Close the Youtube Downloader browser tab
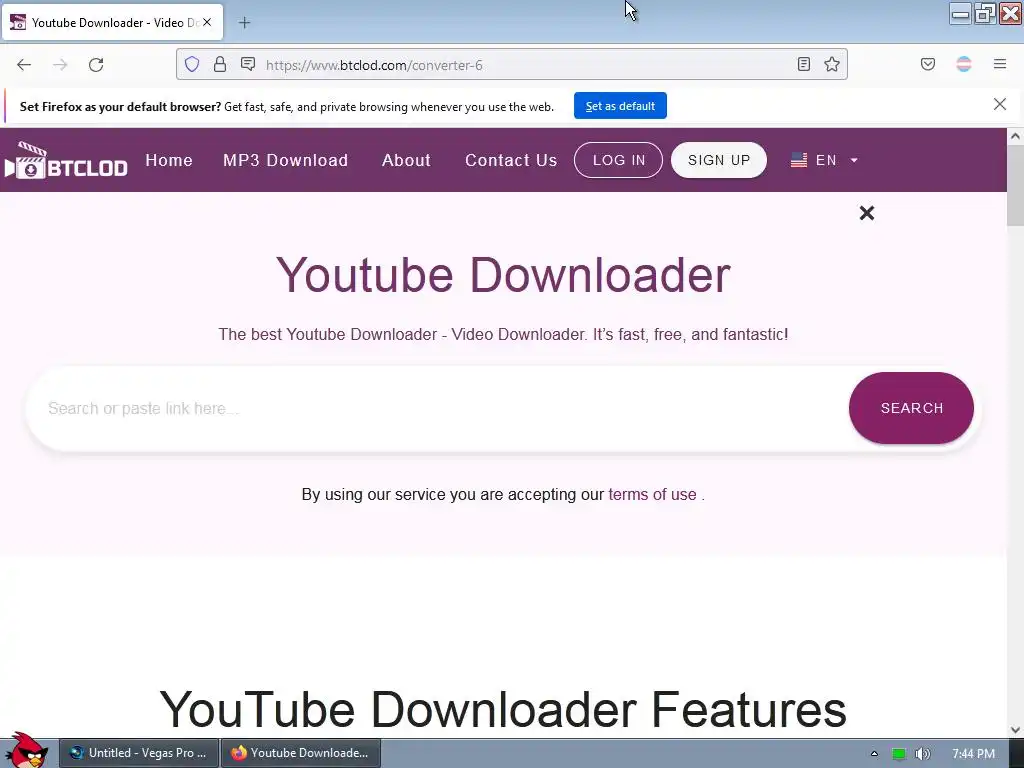1024x768 pixels. tap(207, 22)
